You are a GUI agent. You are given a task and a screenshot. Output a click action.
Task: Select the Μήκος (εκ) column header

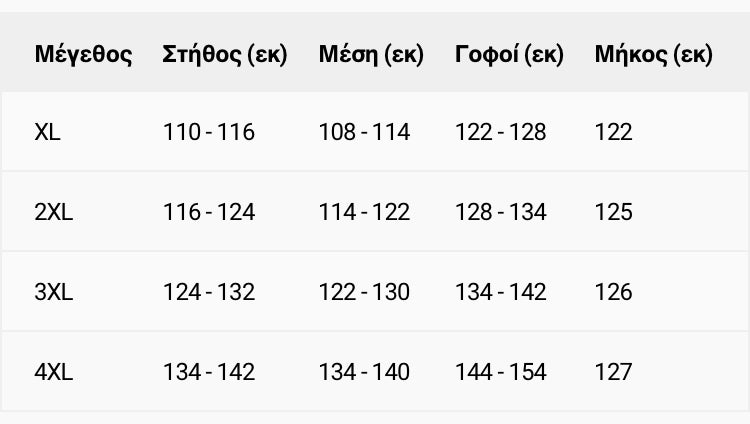653,54
